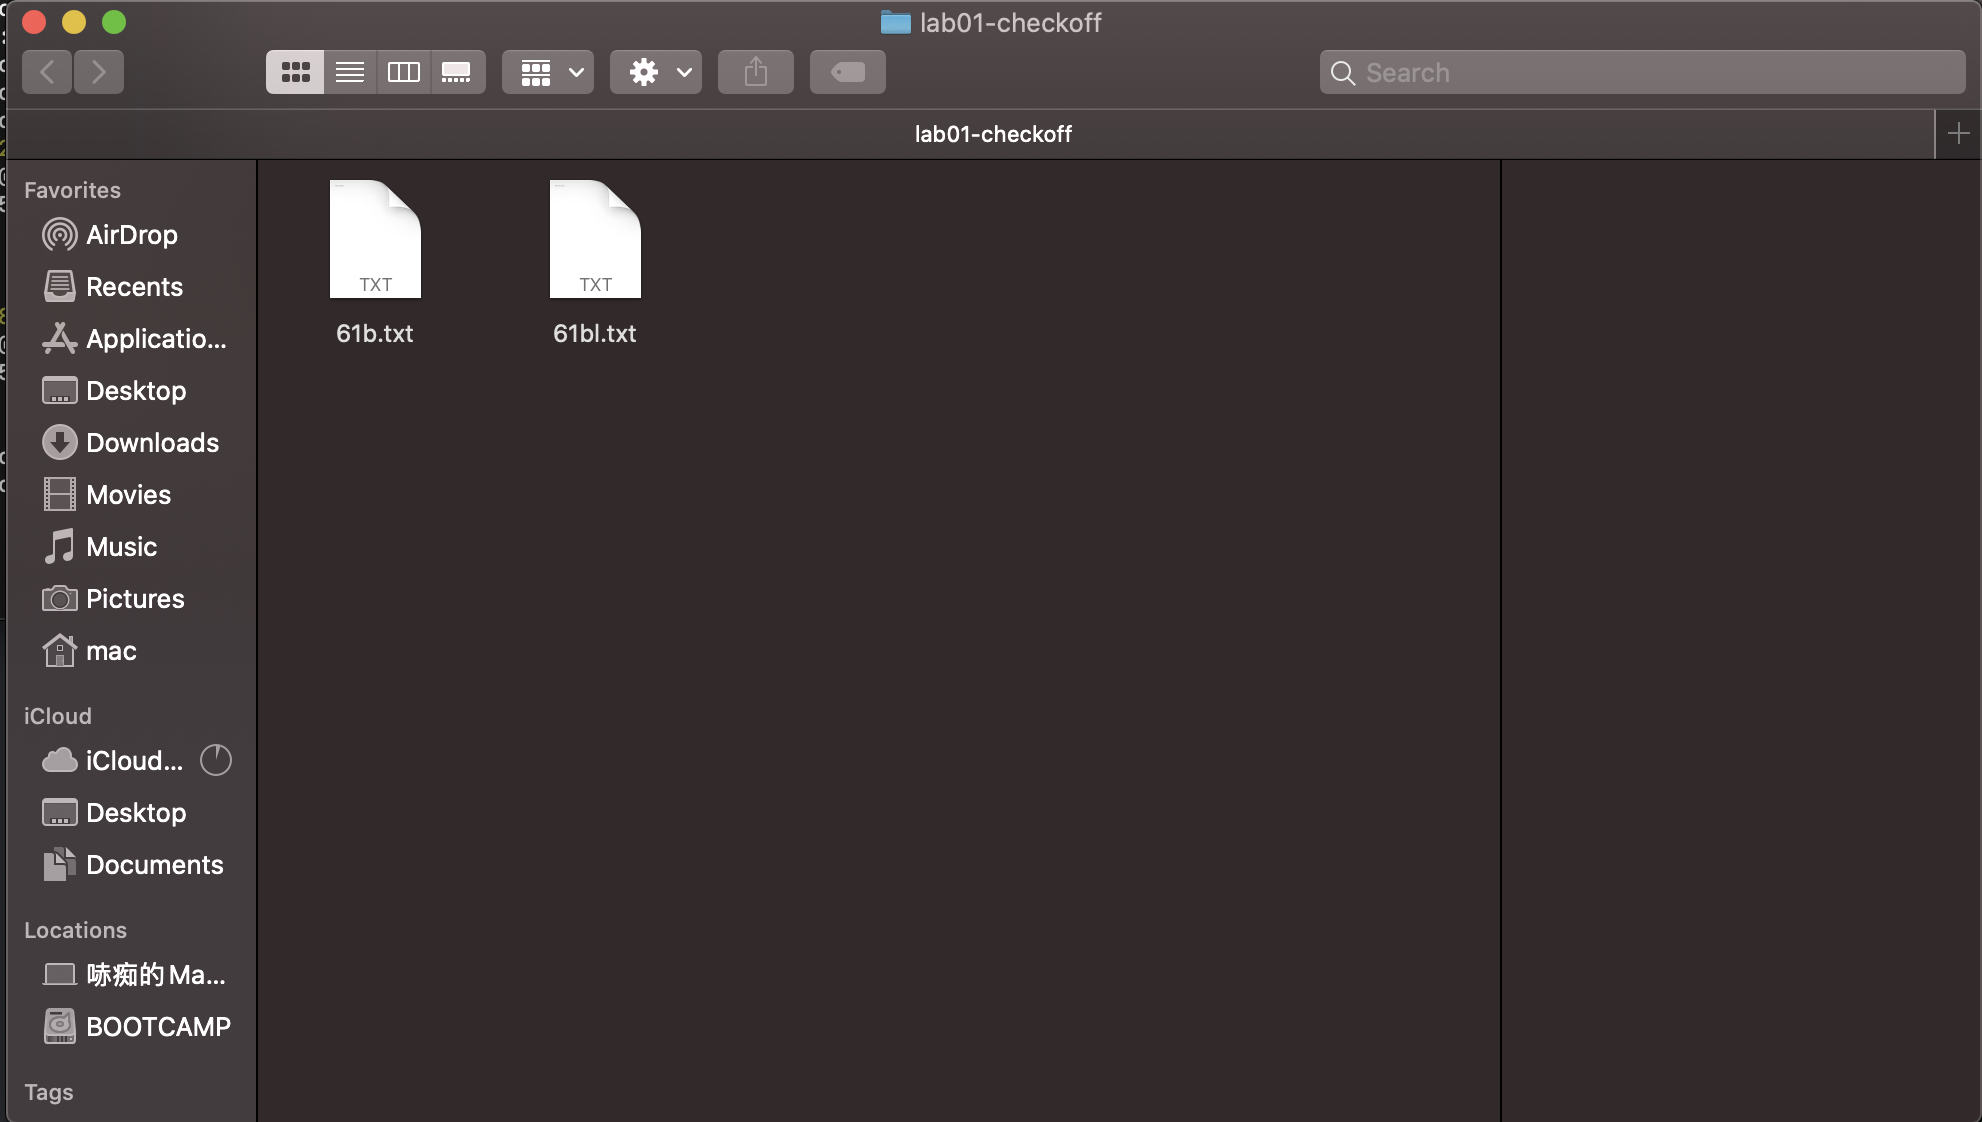Go forward with the right arrow

(98, 72)
